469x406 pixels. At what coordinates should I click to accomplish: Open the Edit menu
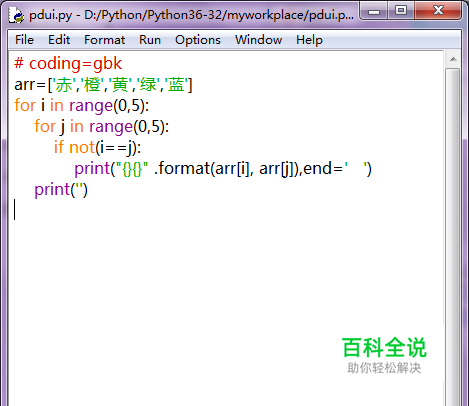coord(59,40)
